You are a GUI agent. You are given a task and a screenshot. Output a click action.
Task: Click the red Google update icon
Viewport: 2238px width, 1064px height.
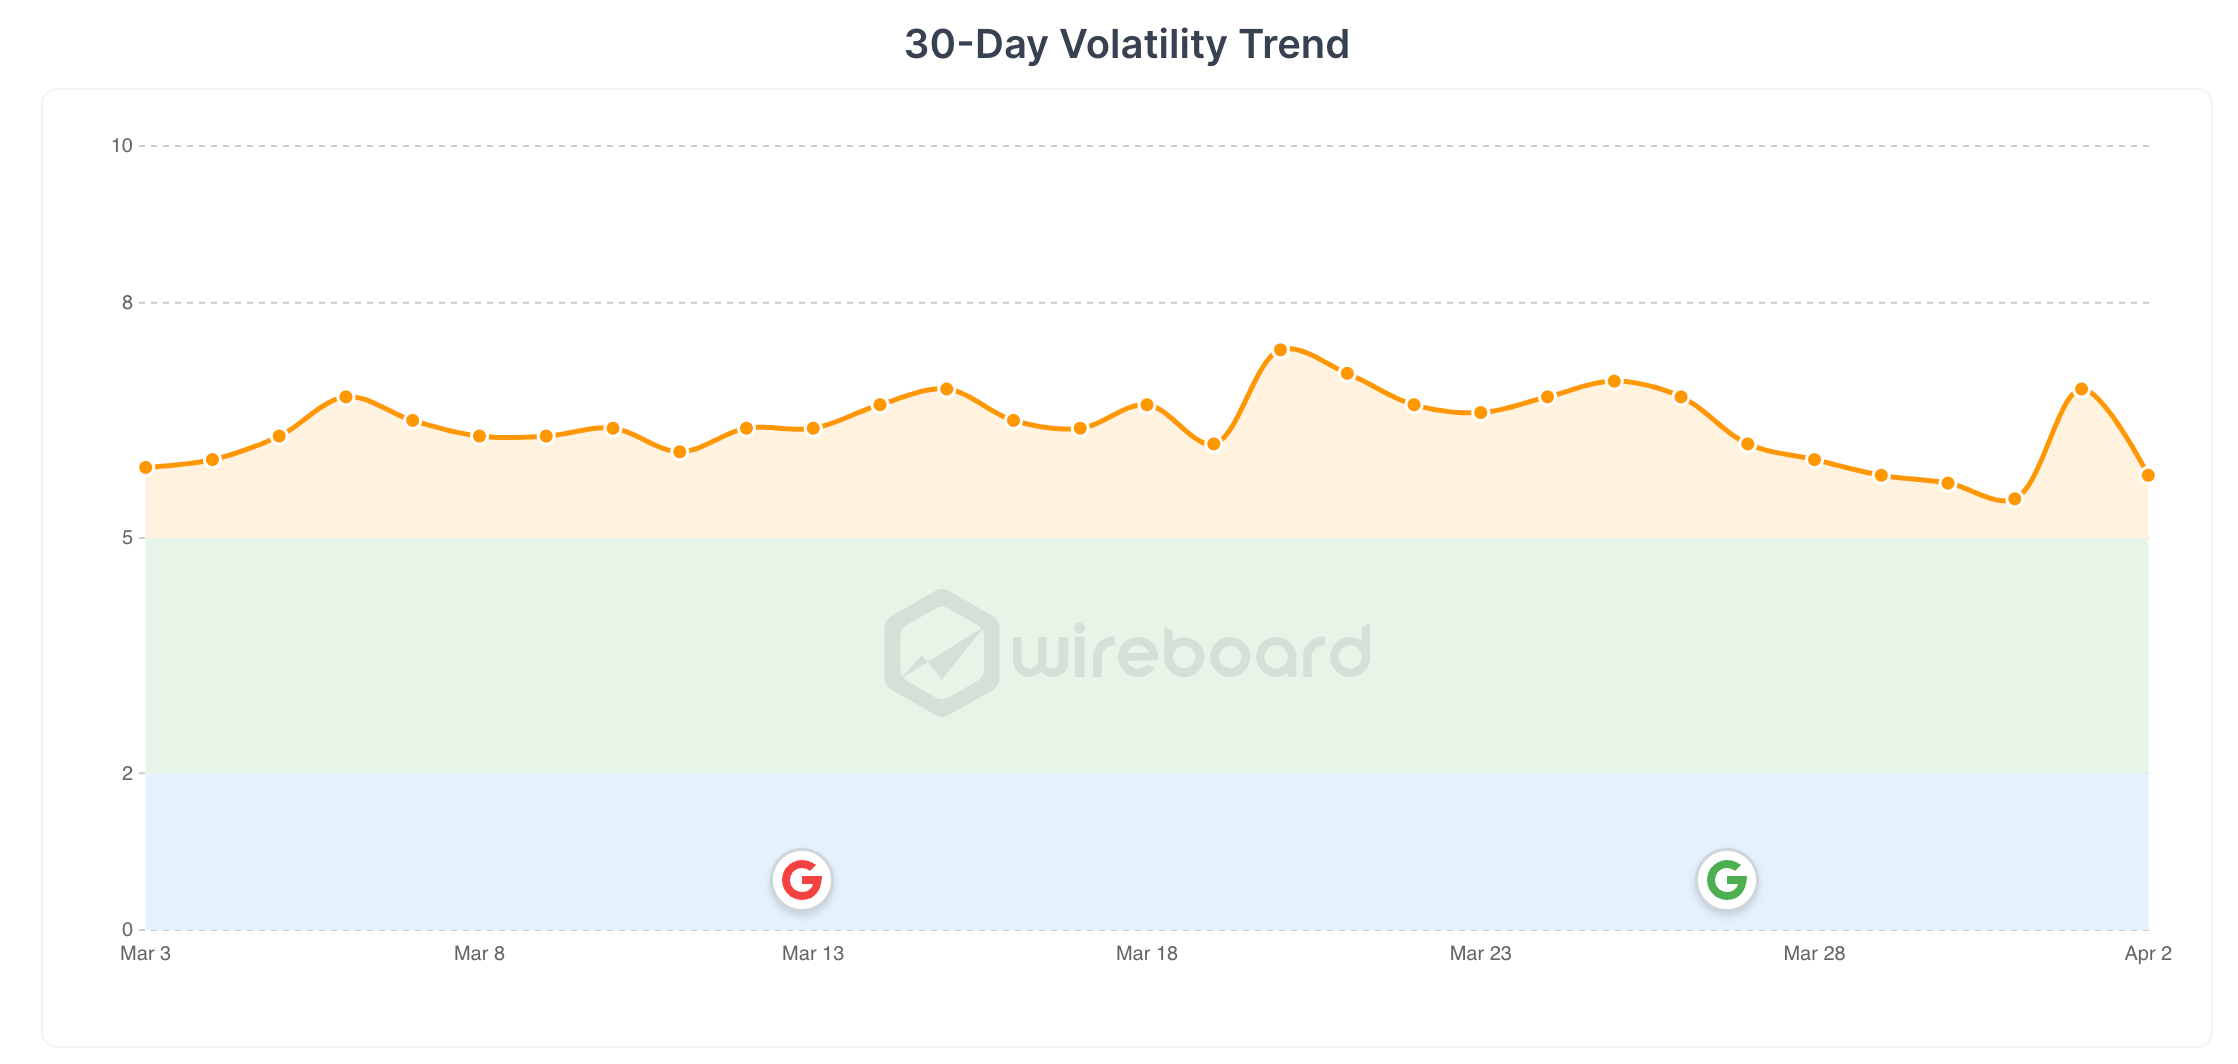(x=802, y=880)
